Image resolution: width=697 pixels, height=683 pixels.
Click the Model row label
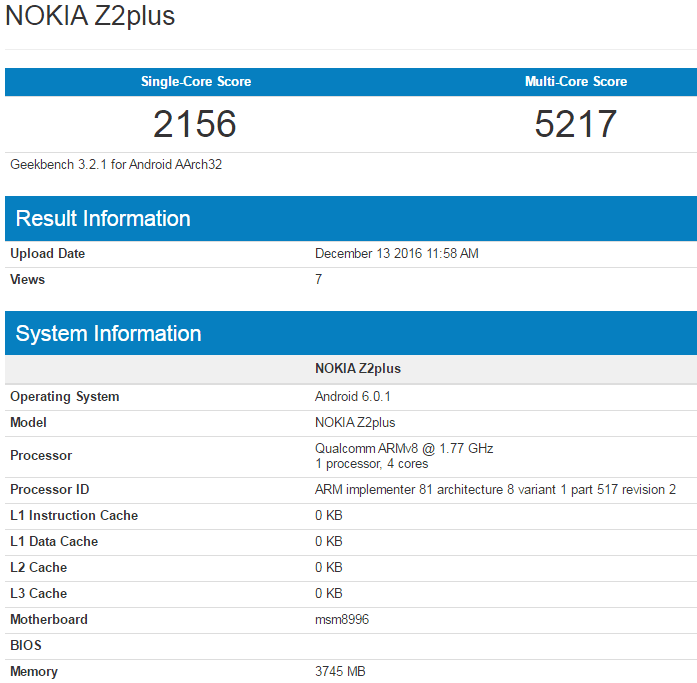[x=29, y=423]
